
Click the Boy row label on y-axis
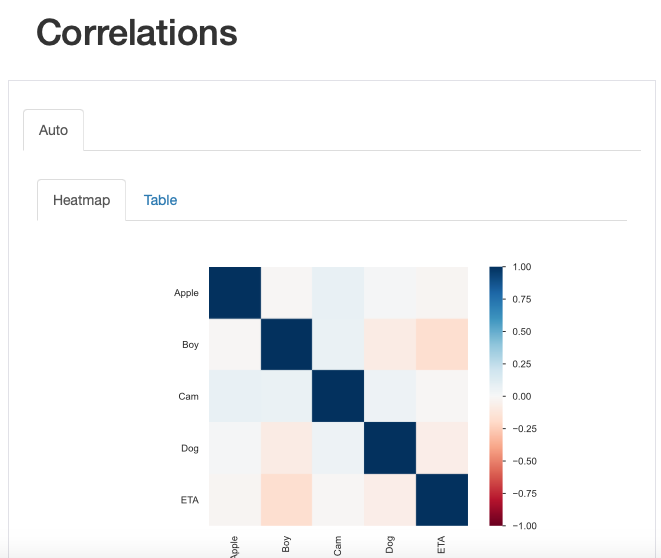click(190, 345)
